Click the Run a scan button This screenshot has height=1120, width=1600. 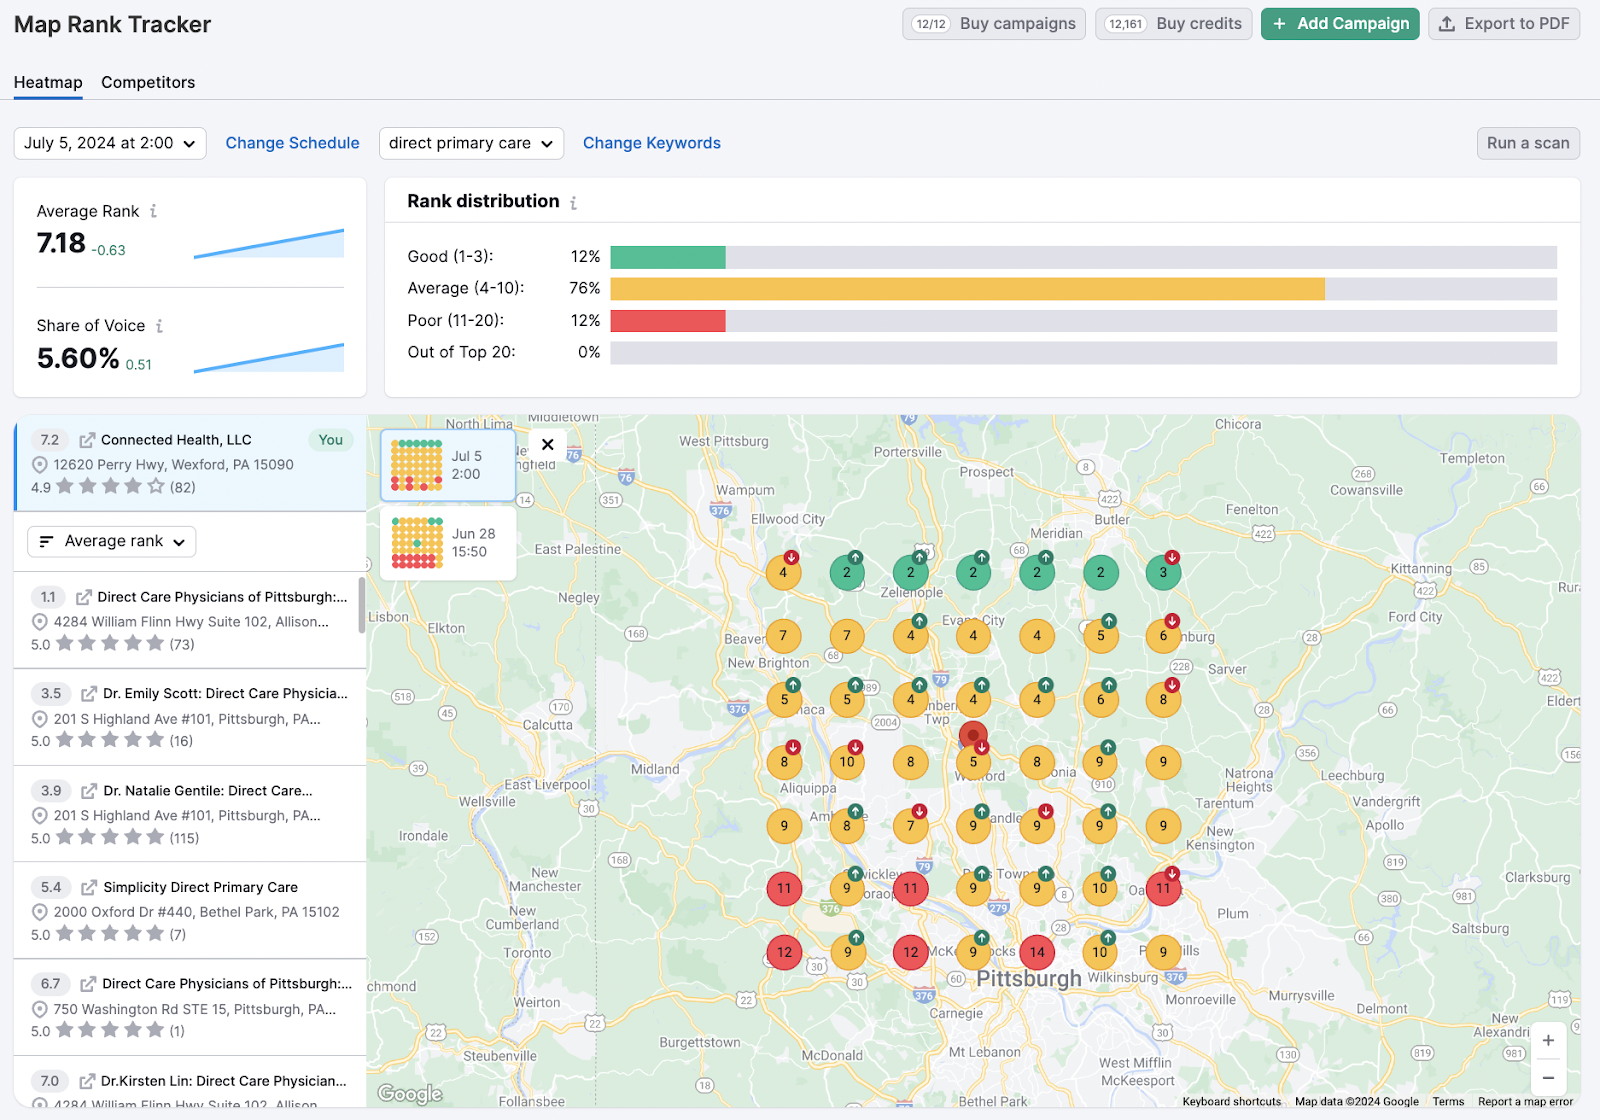[1528, 143]
